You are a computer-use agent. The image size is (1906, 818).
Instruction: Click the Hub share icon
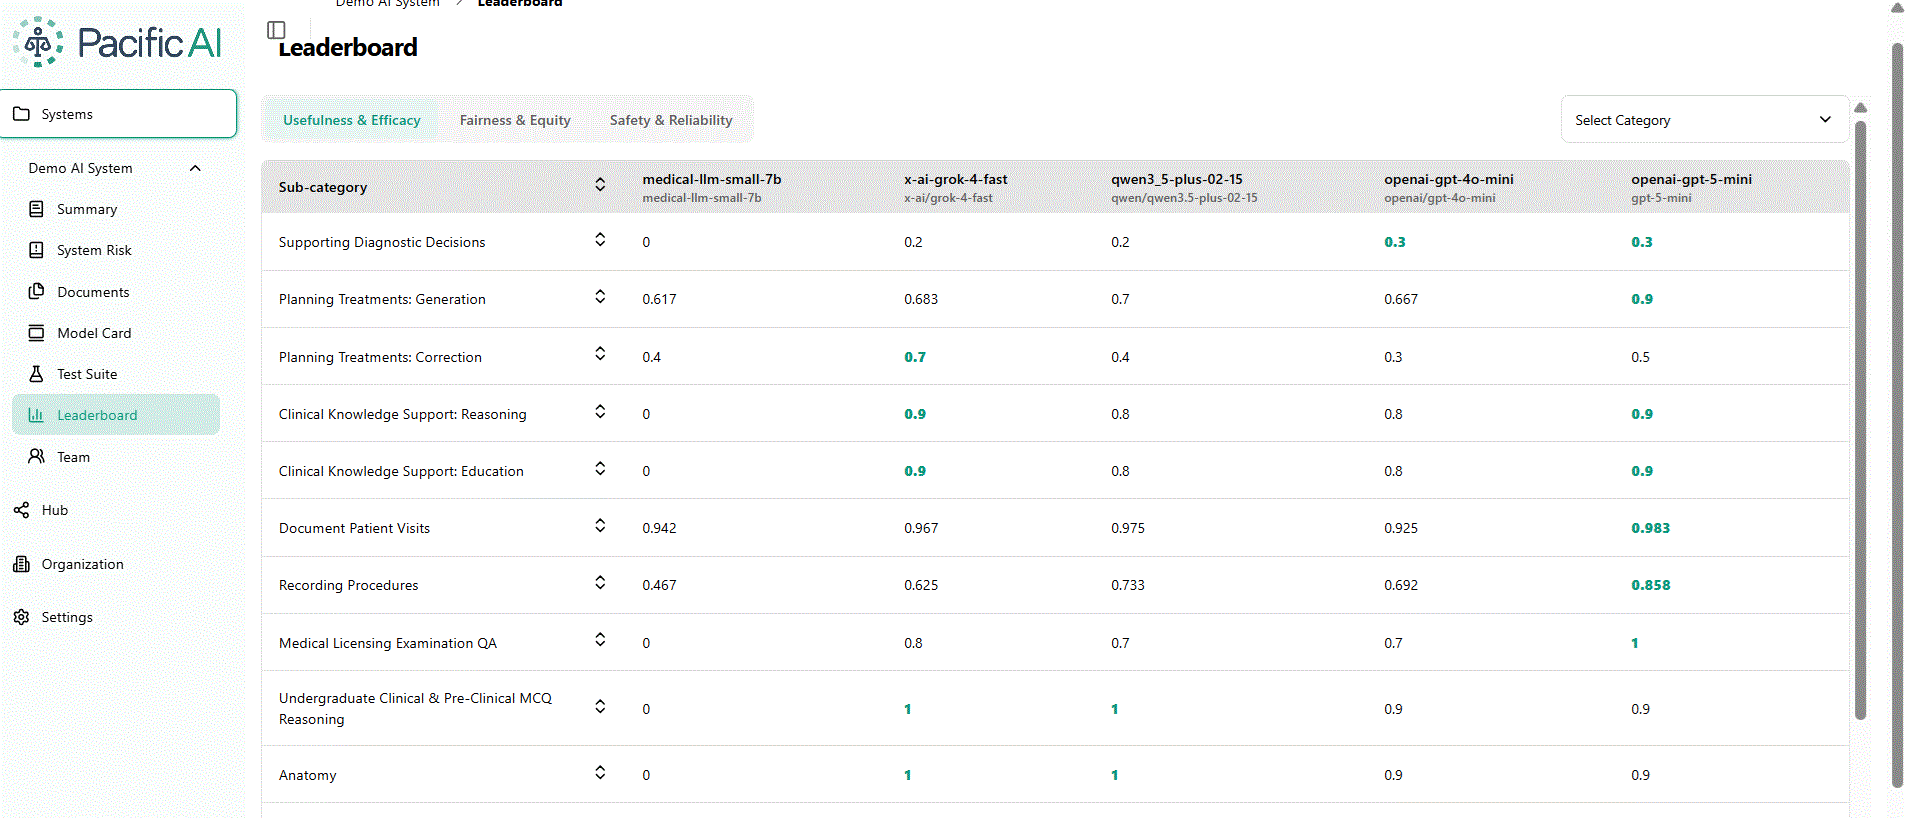coord(21,510)
